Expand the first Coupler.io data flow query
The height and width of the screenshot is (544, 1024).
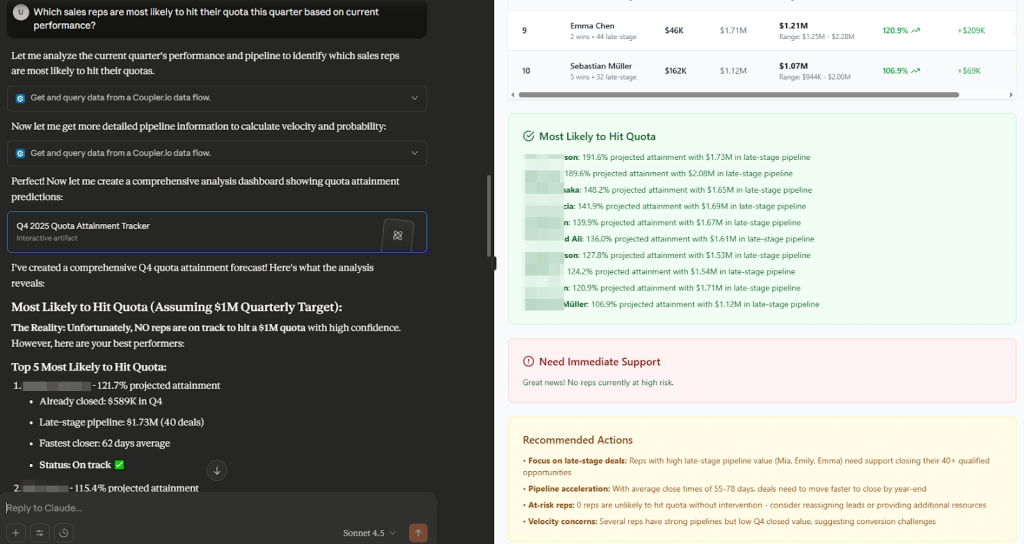(x=217, y=98)
